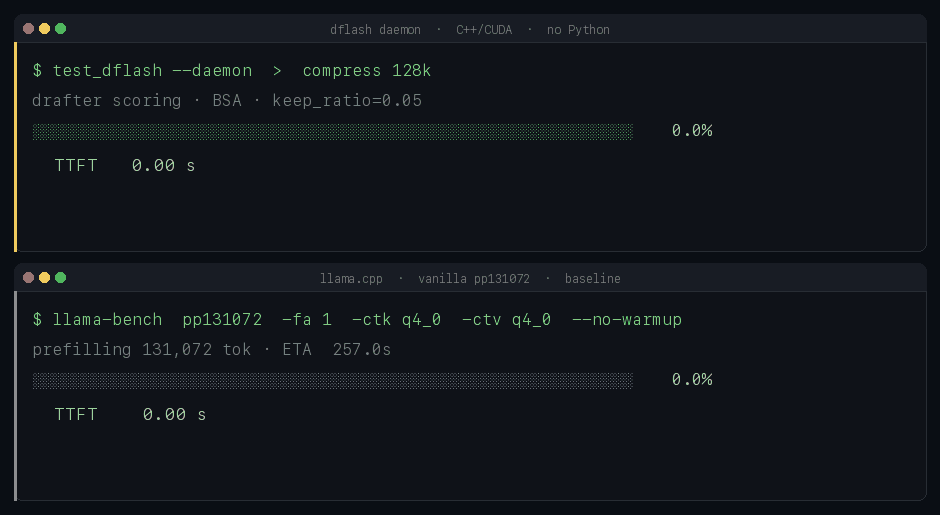Screen dimensions: 940x515
Task: Click the TTFT label in llama.cpp window
Action: 76,414
